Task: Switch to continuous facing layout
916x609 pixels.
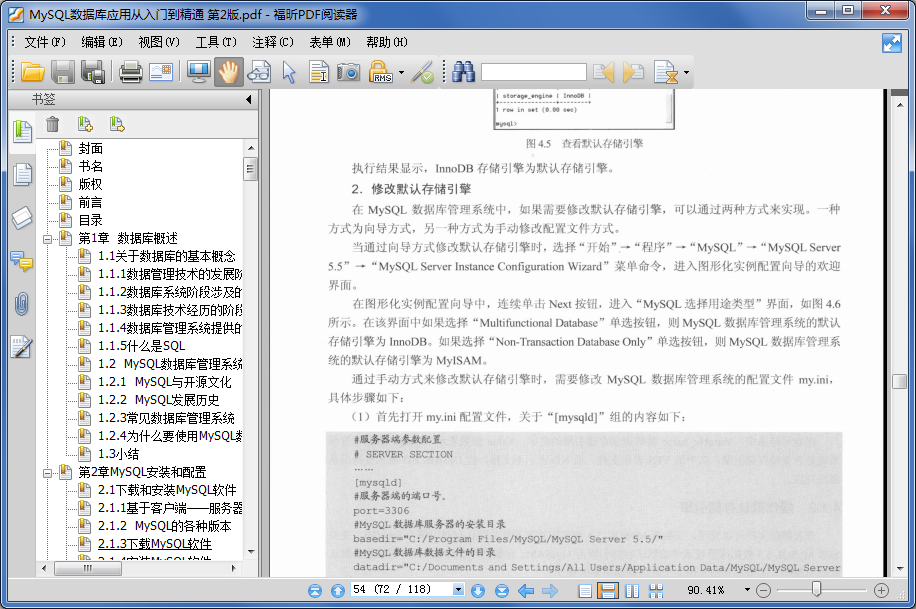Action: pyautogui.click(x=656, y=591)
